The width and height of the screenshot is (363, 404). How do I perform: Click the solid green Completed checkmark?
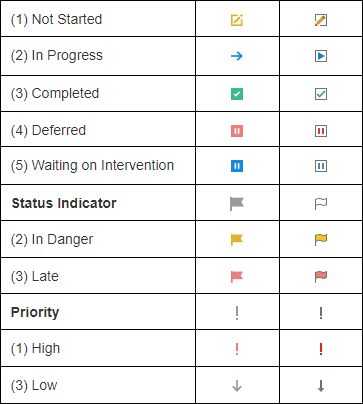point(237,94)
